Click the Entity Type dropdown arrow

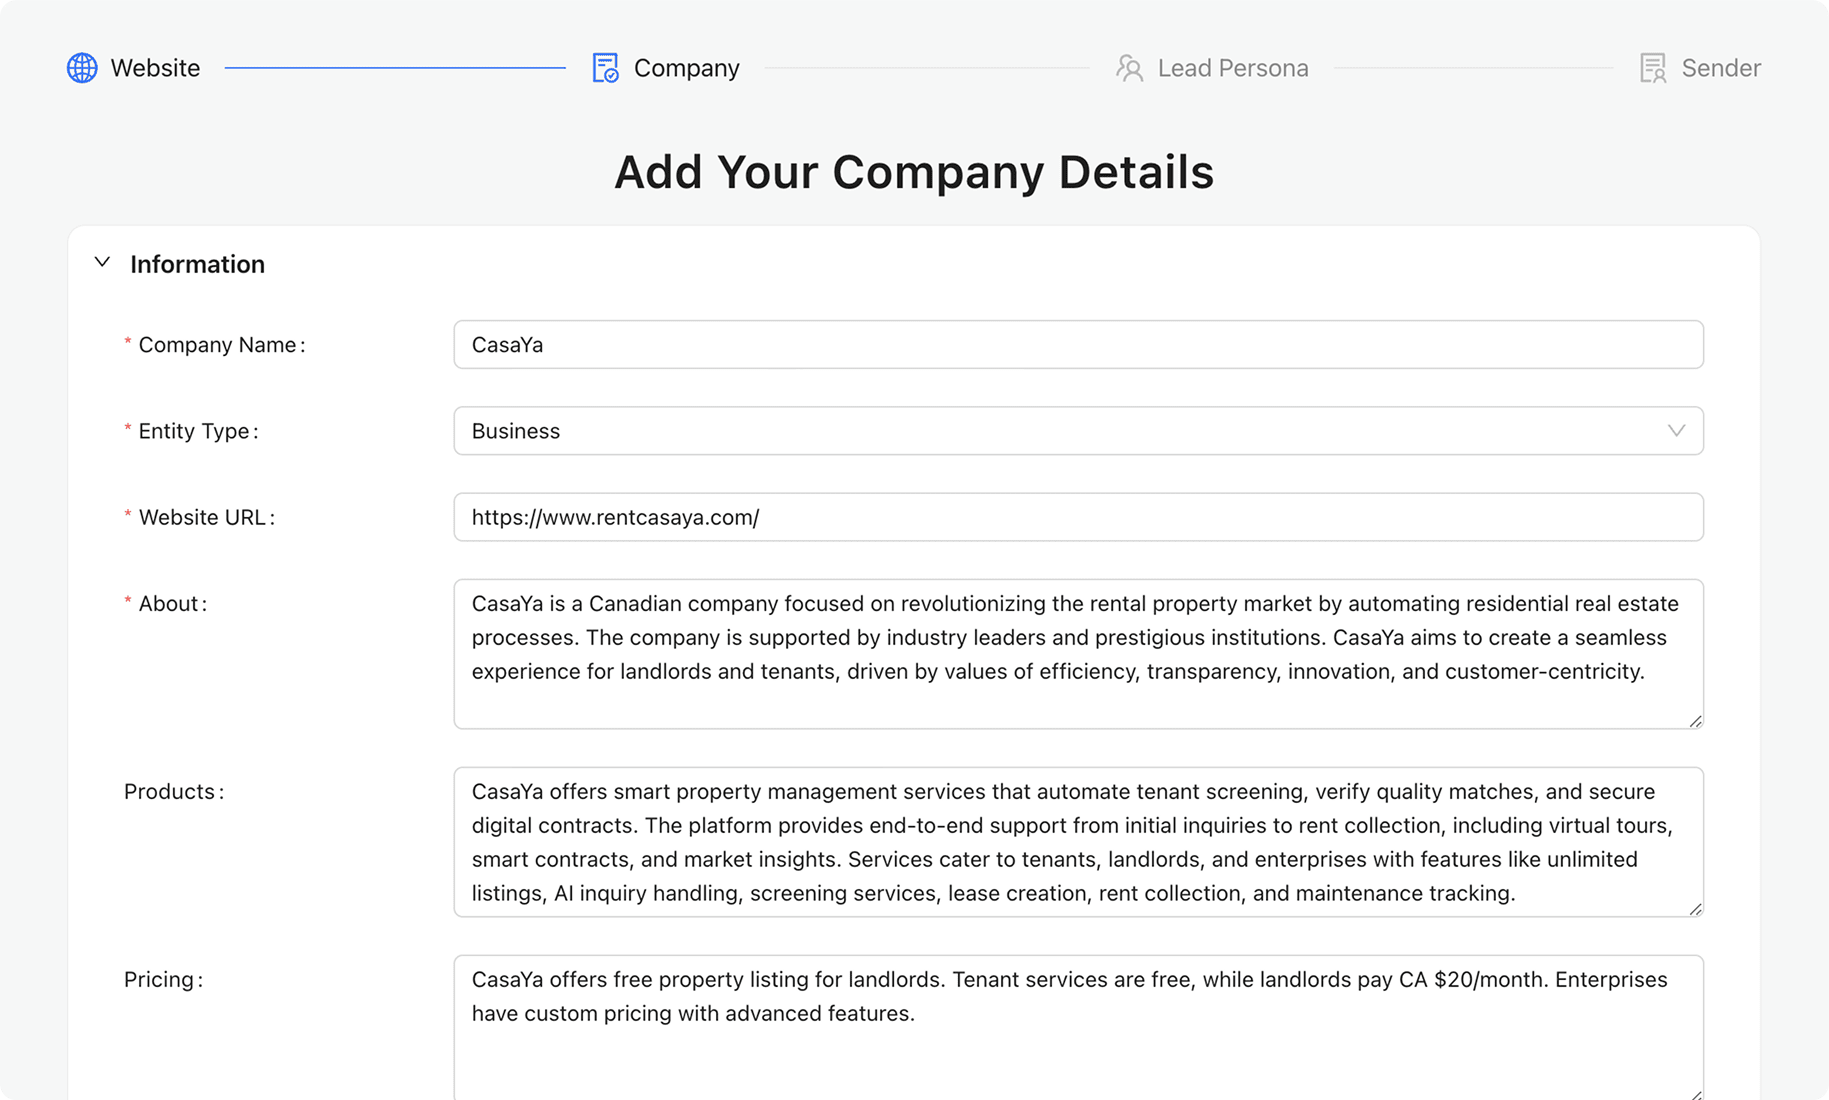pyautogui.click(x=1676, y=431)
